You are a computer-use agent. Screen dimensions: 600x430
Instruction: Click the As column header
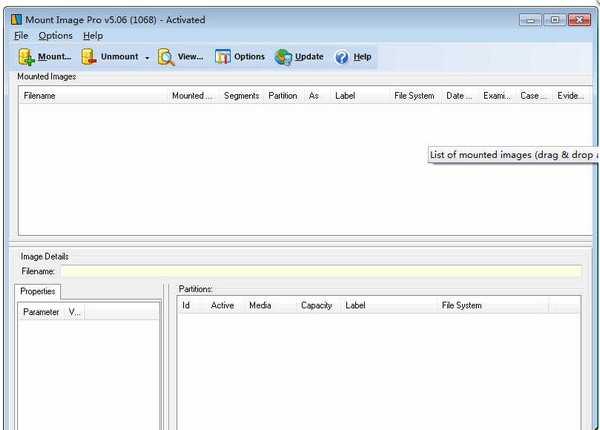coord(317,96)
